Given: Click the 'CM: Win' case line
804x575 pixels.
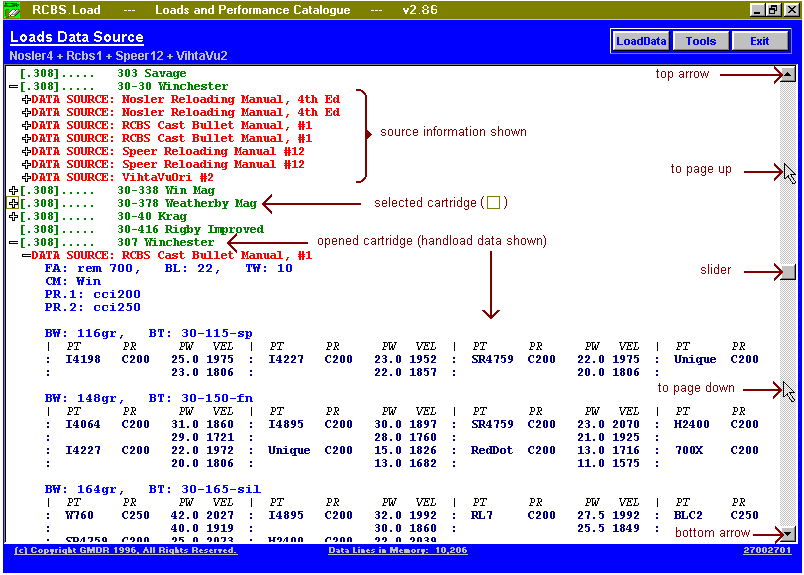Looking at the screenshot, I should click(73, 281).
